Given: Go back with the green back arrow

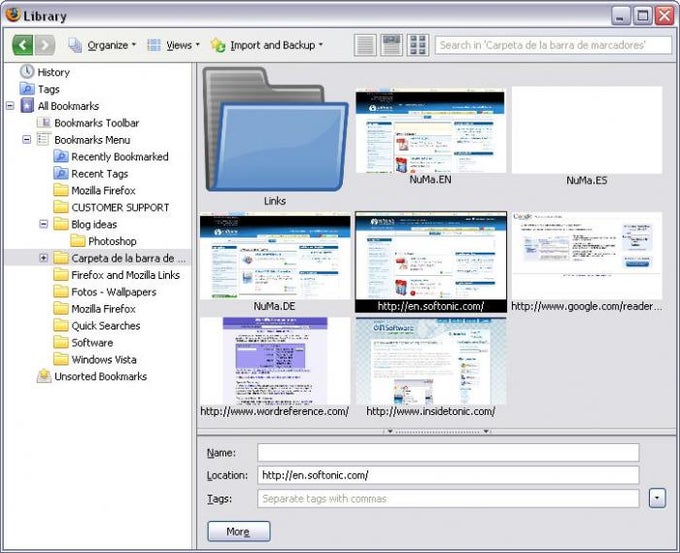Looking at the screenshot, I should [23, 45].
